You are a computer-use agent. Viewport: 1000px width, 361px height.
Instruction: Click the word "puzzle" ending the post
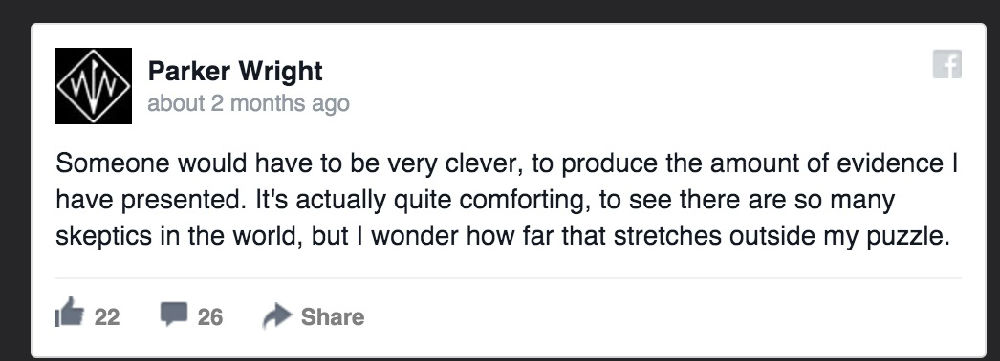[x=908, y=238]
